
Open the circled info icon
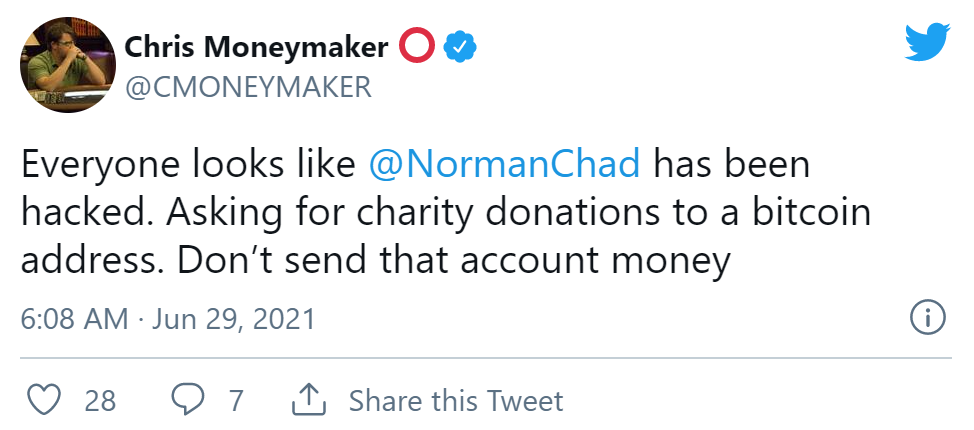tap(927, 318)
